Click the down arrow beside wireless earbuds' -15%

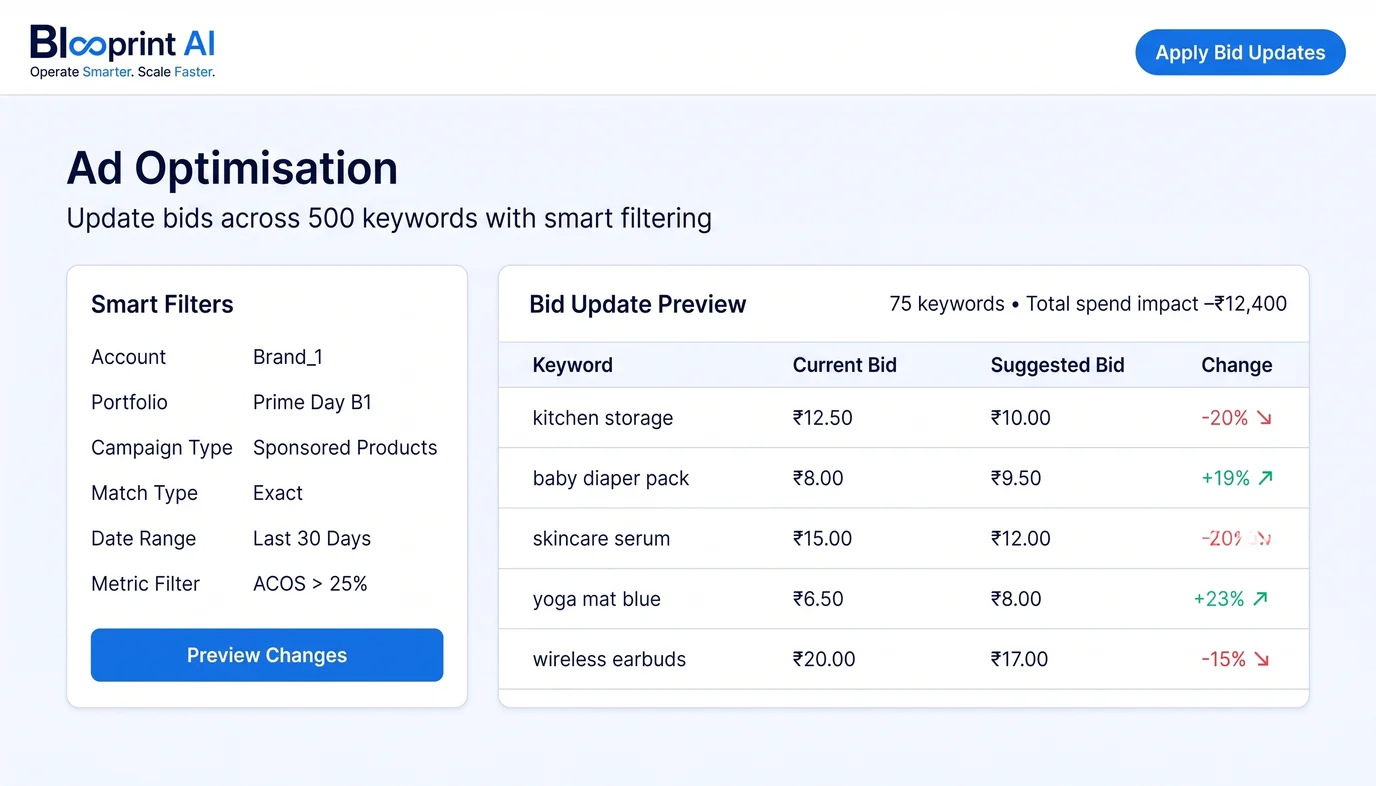click(x=1261, y=659)
